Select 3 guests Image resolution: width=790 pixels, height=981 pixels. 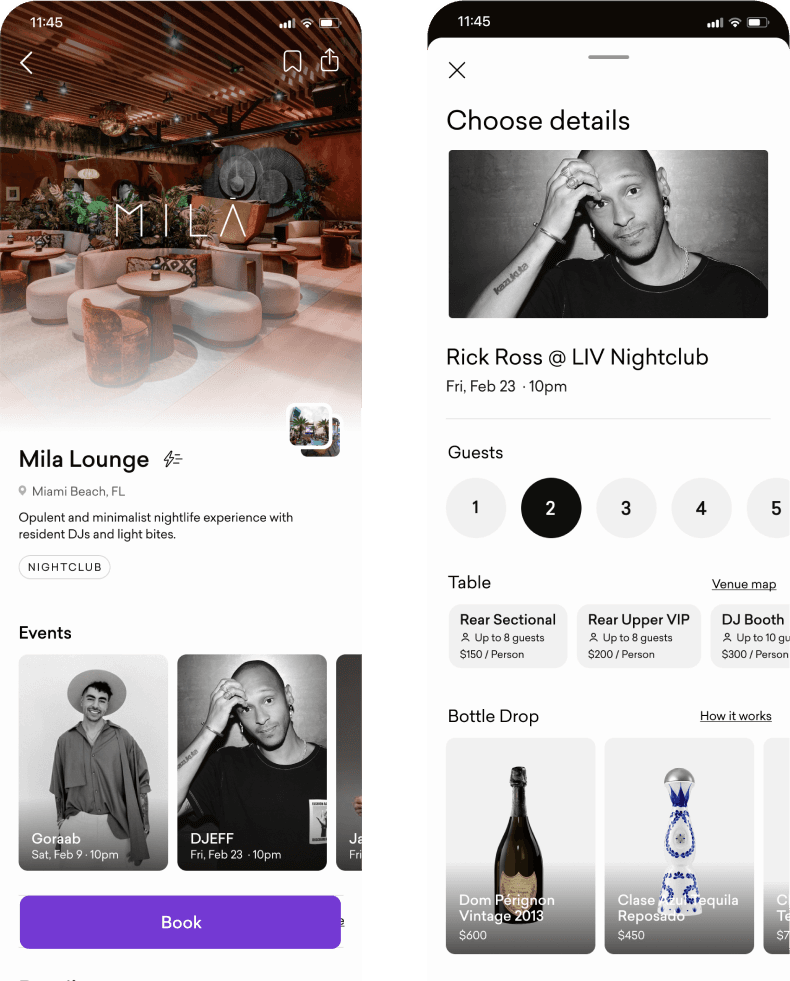[x=626, y=507]
